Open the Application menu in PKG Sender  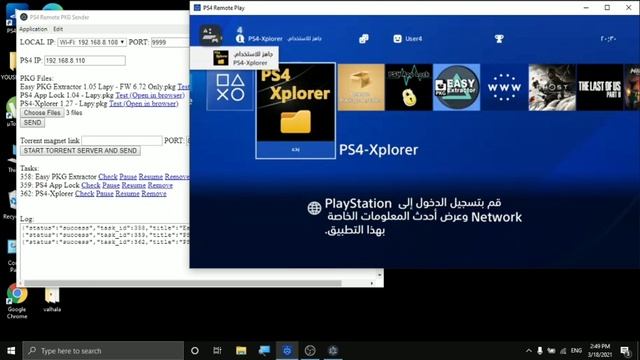point(33,29)
